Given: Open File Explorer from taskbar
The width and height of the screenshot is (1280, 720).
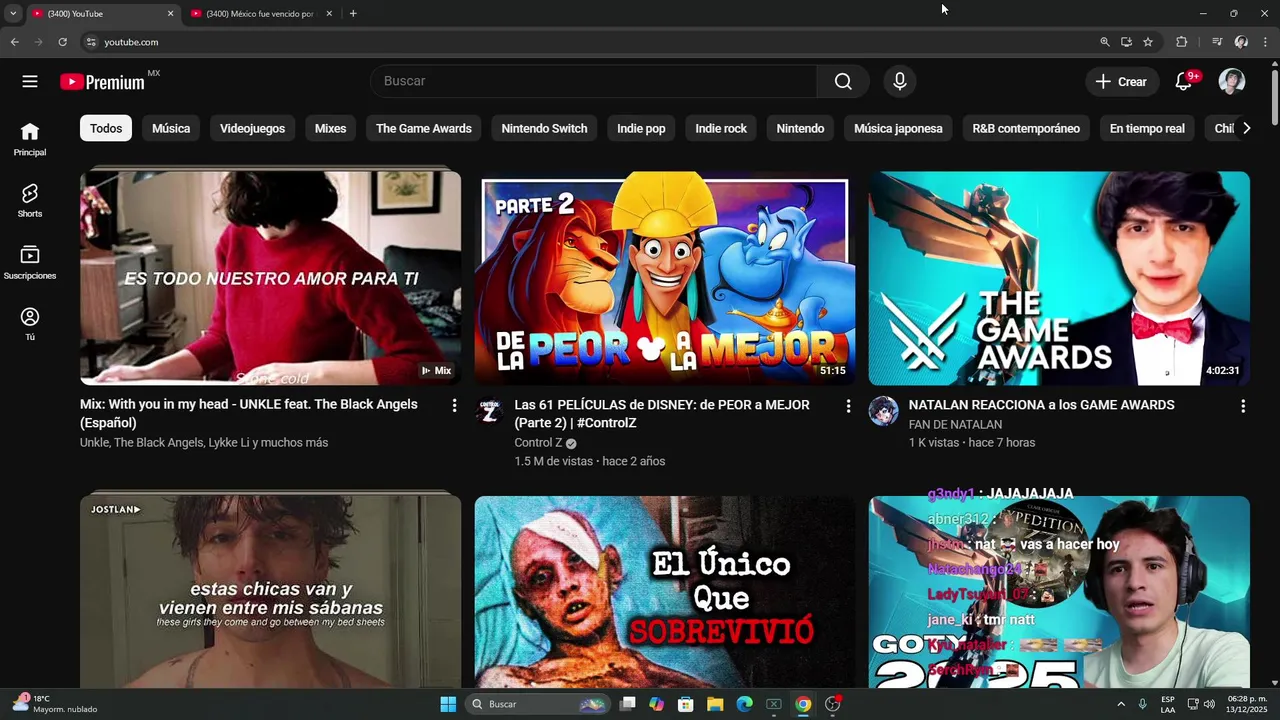Looking at the screenshot, I should pos(715,704).
